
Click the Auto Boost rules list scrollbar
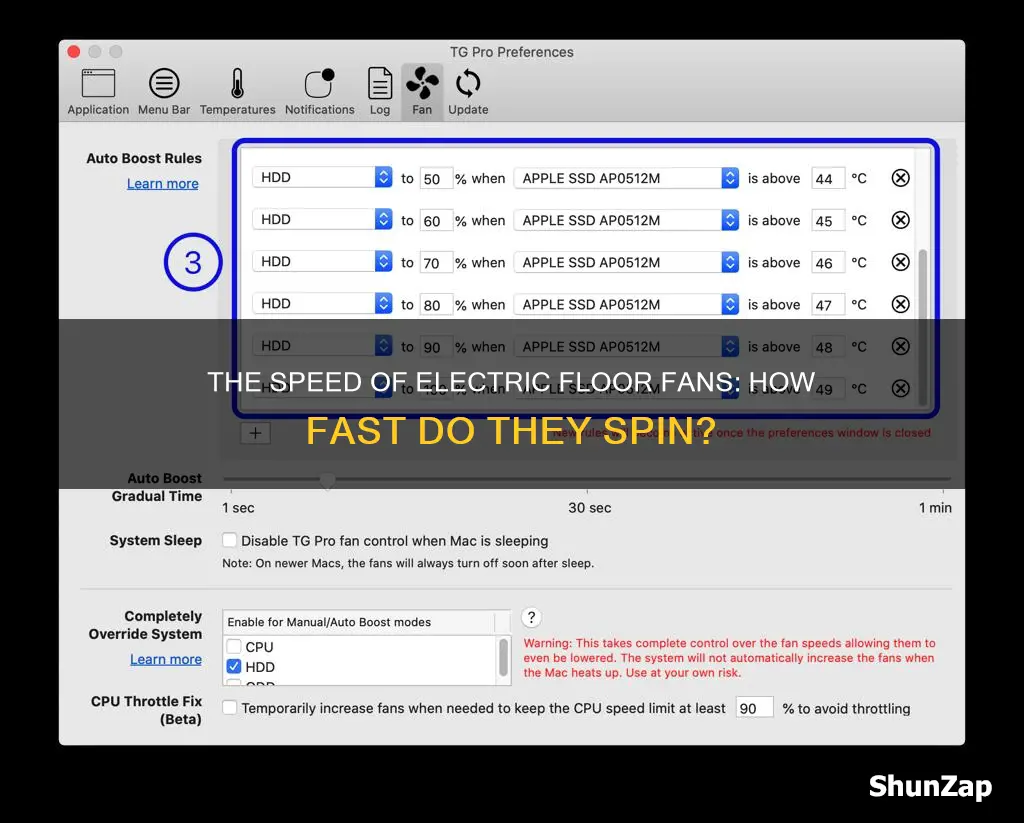pyautogui.click(x=923, y=327)
